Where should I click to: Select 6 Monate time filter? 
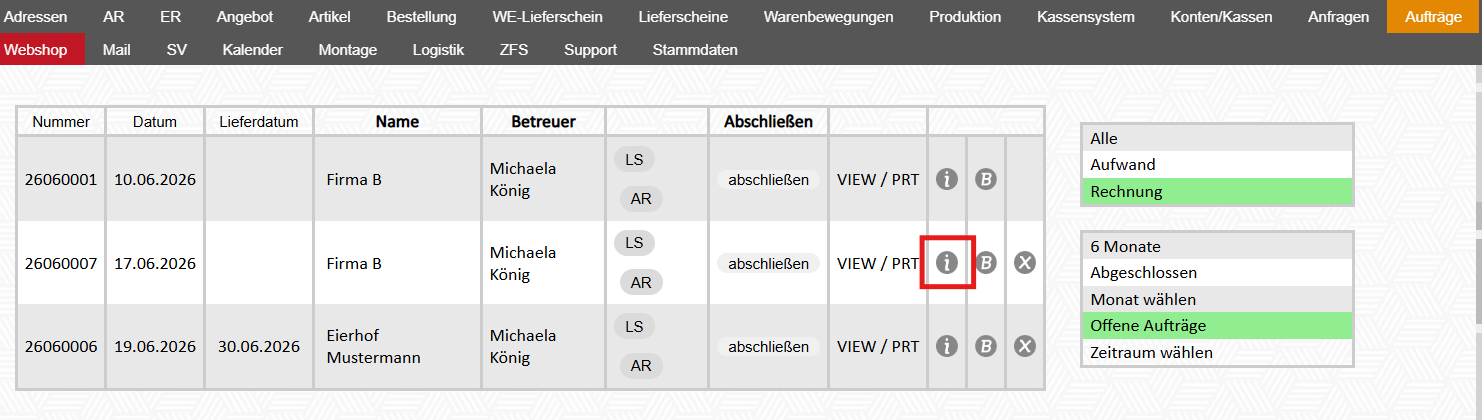(x=1217, y=246)
